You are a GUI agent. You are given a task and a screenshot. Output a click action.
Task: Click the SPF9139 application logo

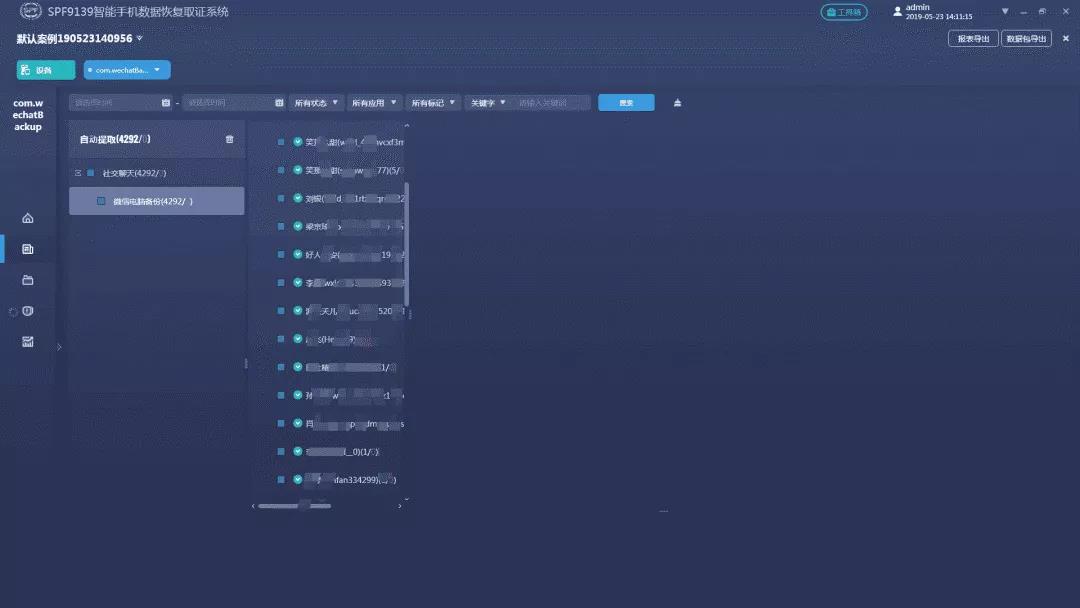pyautogui.click(x=30, y=11)
